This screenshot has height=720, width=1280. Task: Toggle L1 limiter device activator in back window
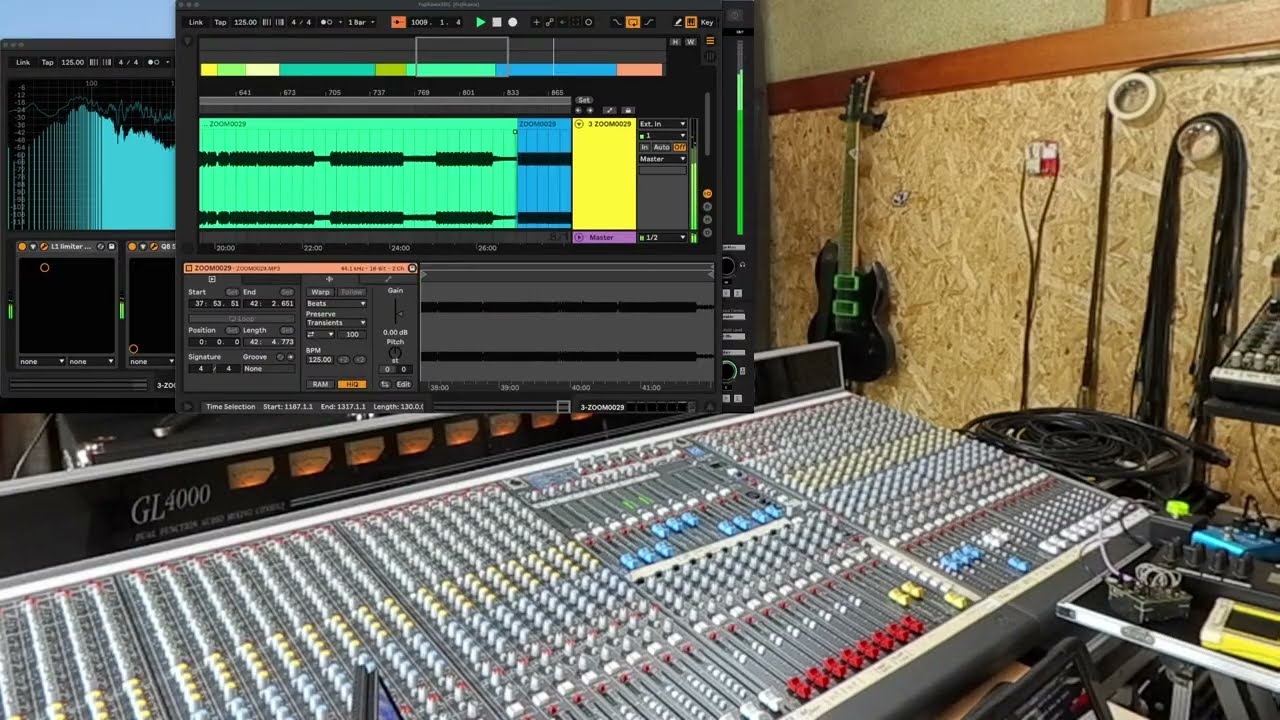22,246
